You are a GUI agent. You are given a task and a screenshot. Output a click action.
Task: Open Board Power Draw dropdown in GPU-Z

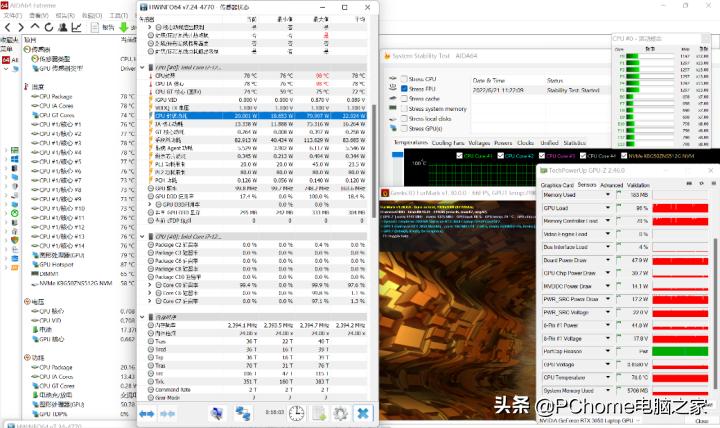click(608, 260)
